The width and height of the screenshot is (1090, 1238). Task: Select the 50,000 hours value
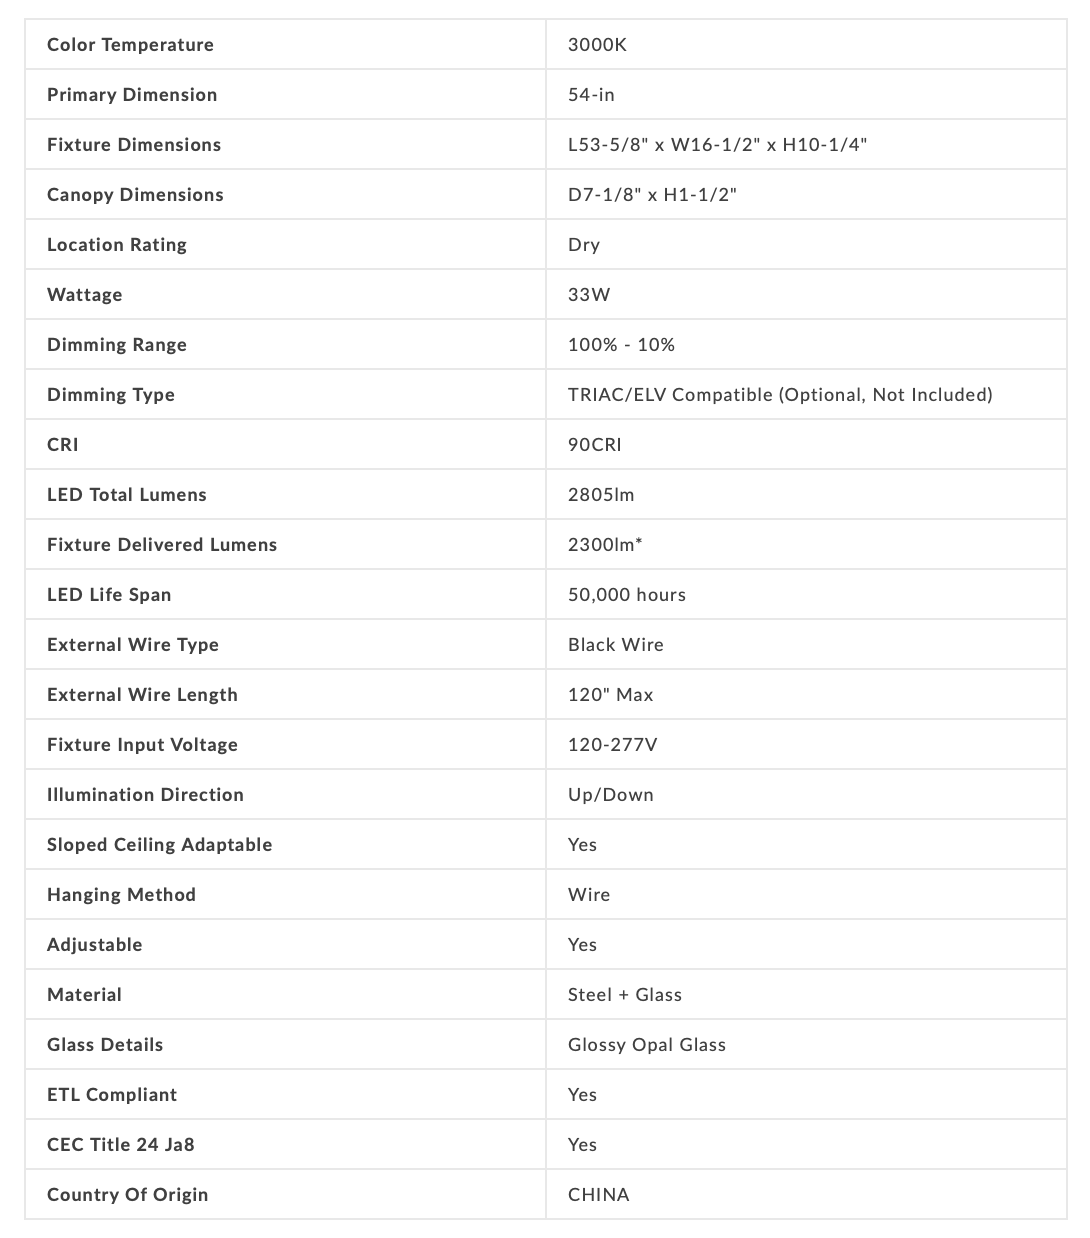[x=627, y=595]
